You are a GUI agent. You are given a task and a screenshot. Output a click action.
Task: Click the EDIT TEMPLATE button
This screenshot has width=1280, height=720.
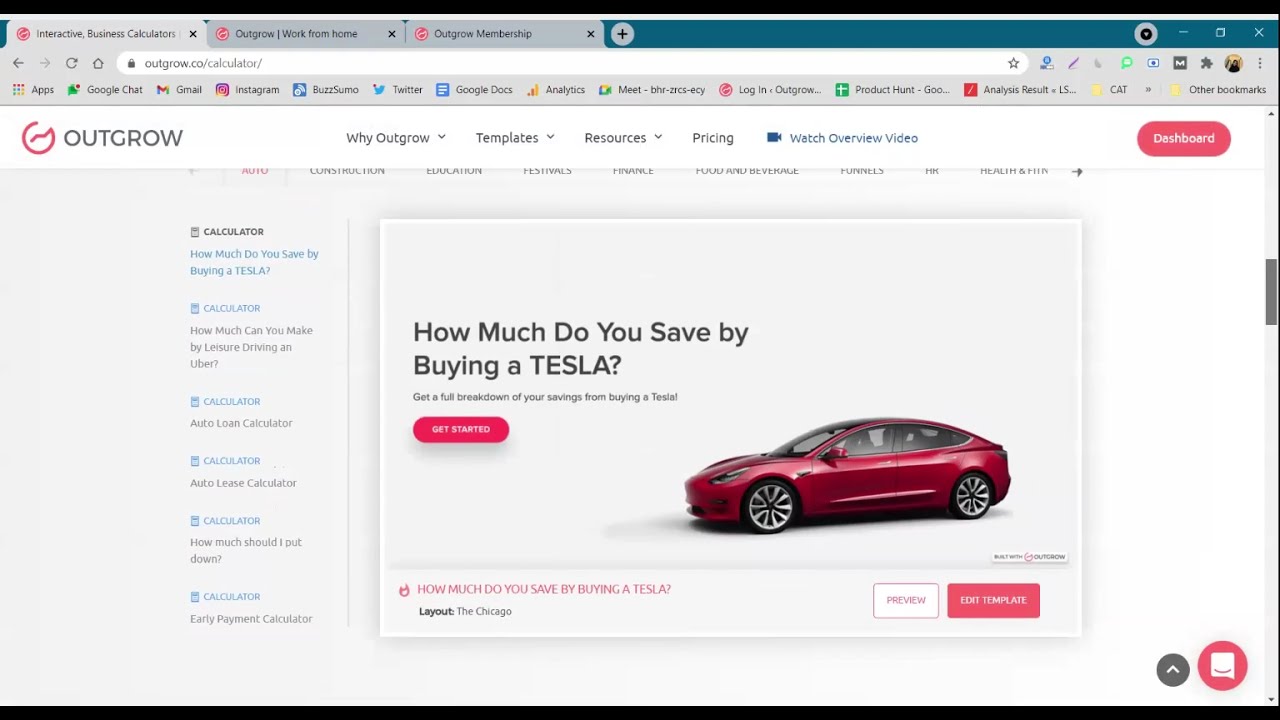pyautogui.click(x=993, y=600)
